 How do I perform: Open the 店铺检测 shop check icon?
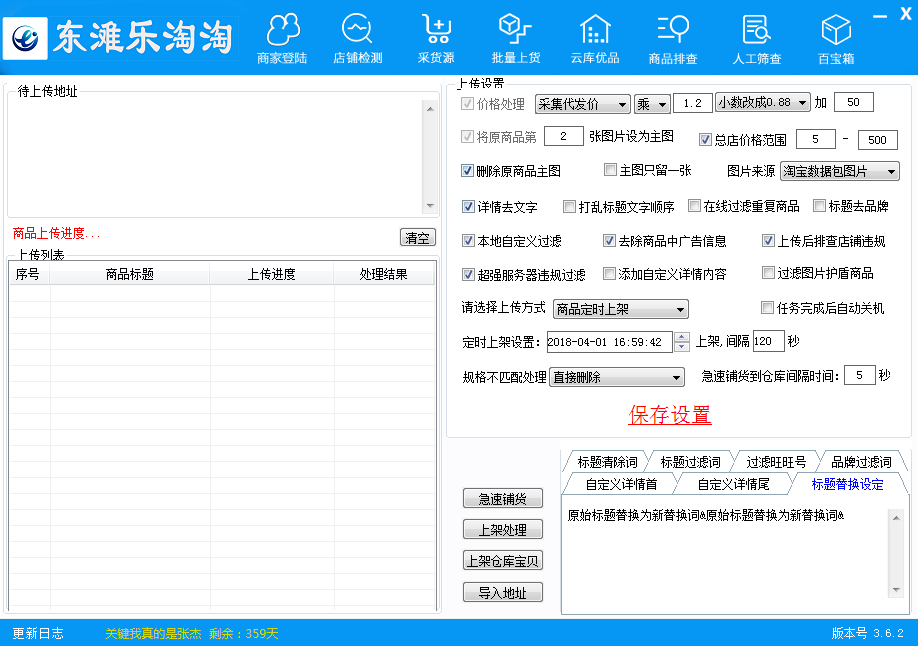(x=358, y=39)
